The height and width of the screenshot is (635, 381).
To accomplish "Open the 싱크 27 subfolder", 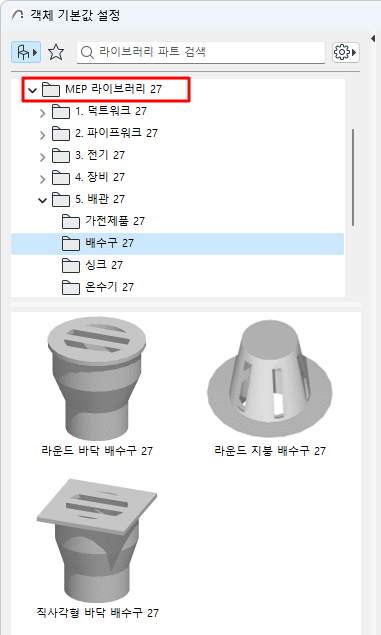I will (177, 265).
